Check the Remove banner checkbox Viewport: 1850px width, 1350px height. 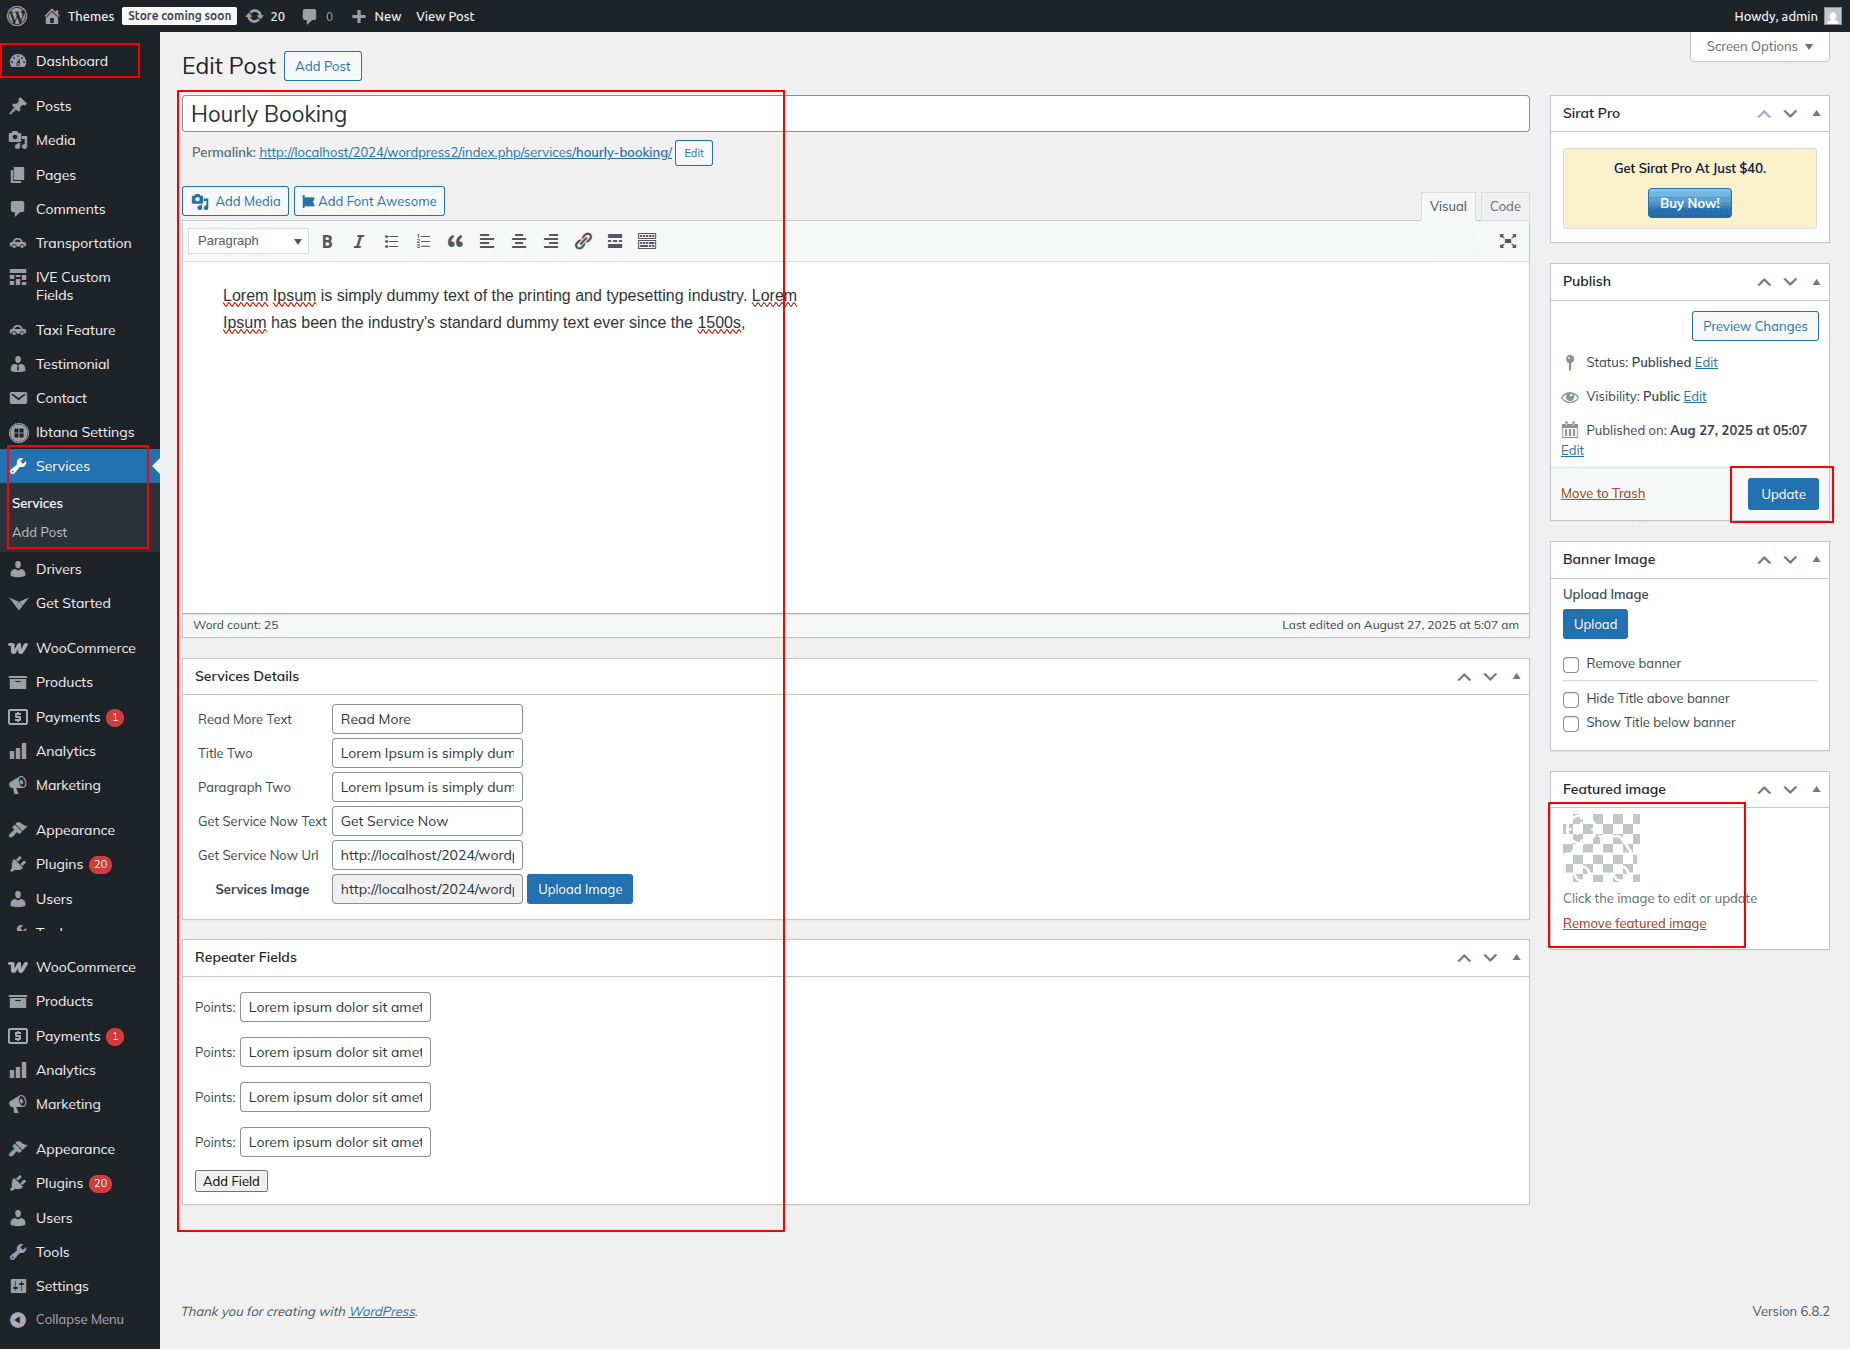[x=1571, y=665]
